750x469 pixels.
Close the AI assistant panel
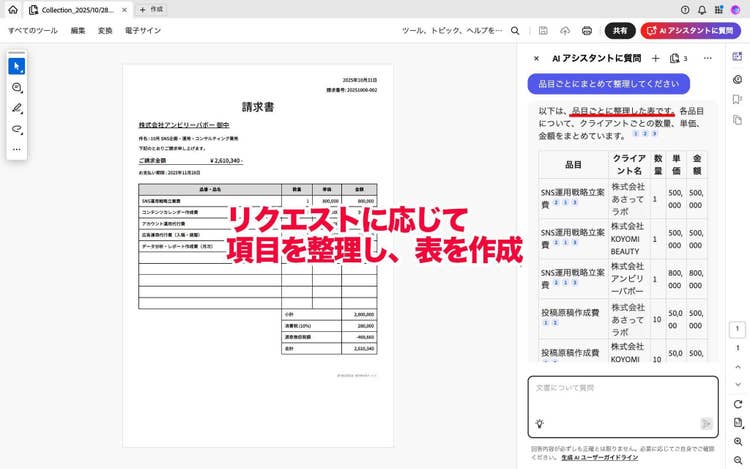536,59
